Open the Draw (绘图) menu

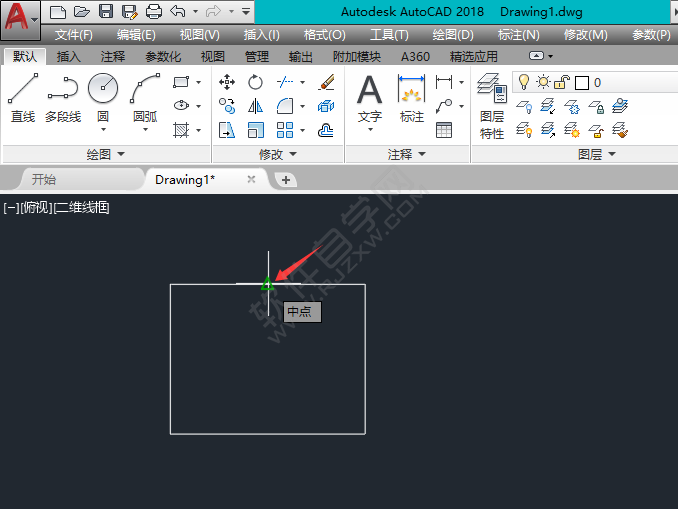[x=453, y=35]
